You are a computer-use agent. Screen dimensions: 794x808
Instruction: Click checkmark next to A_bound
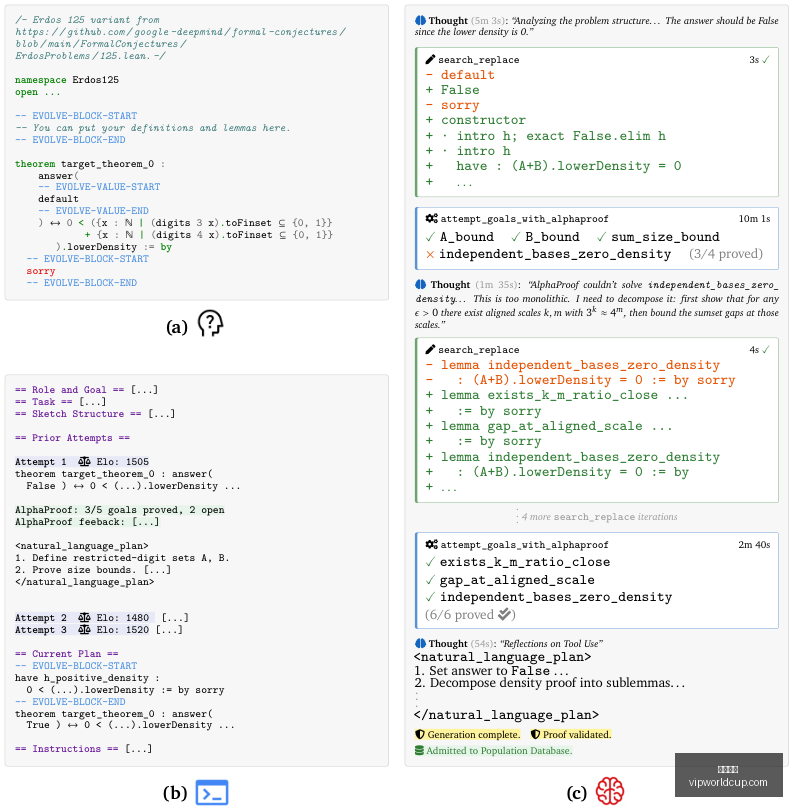tap(430, 237)
